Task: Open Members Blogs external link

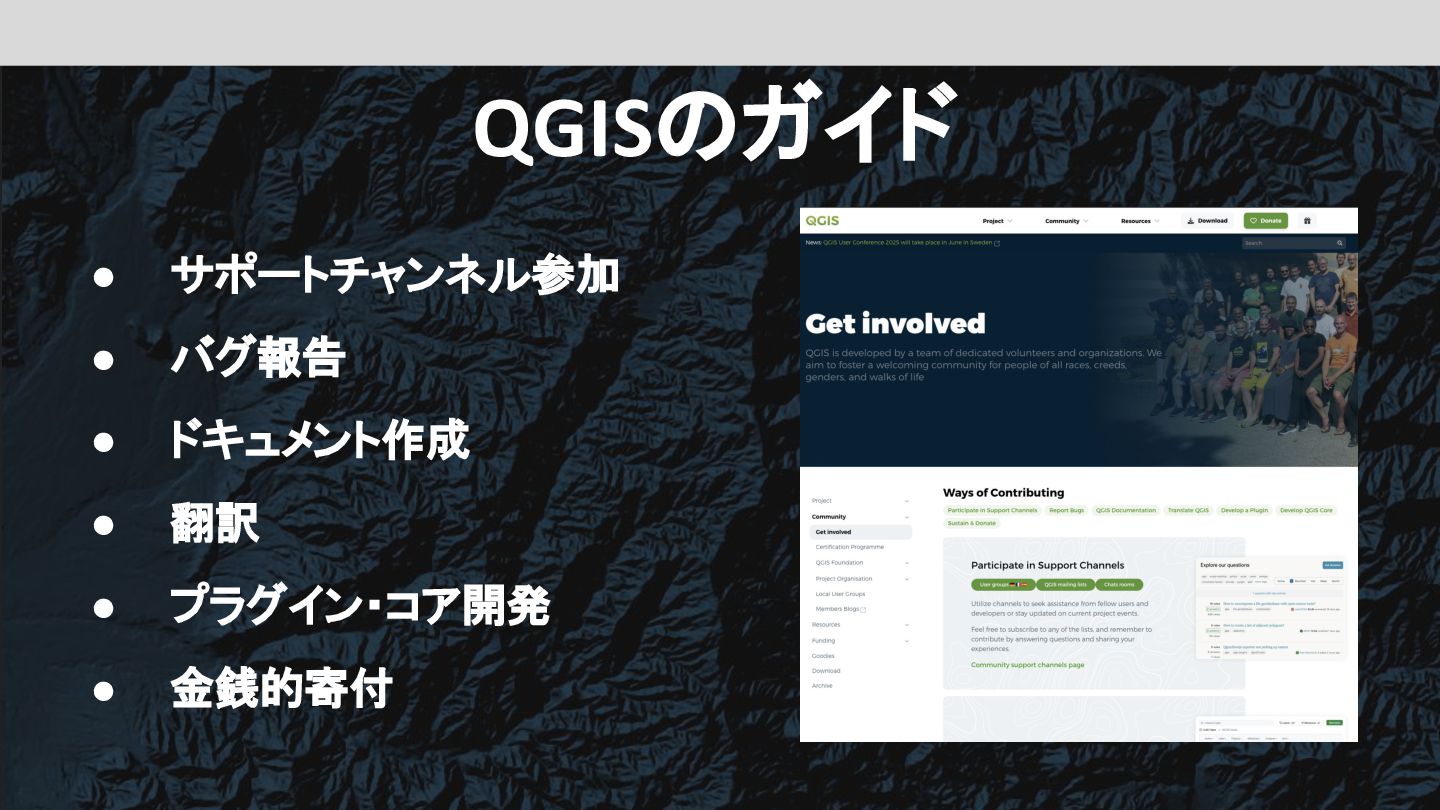Action: point(840,609)
